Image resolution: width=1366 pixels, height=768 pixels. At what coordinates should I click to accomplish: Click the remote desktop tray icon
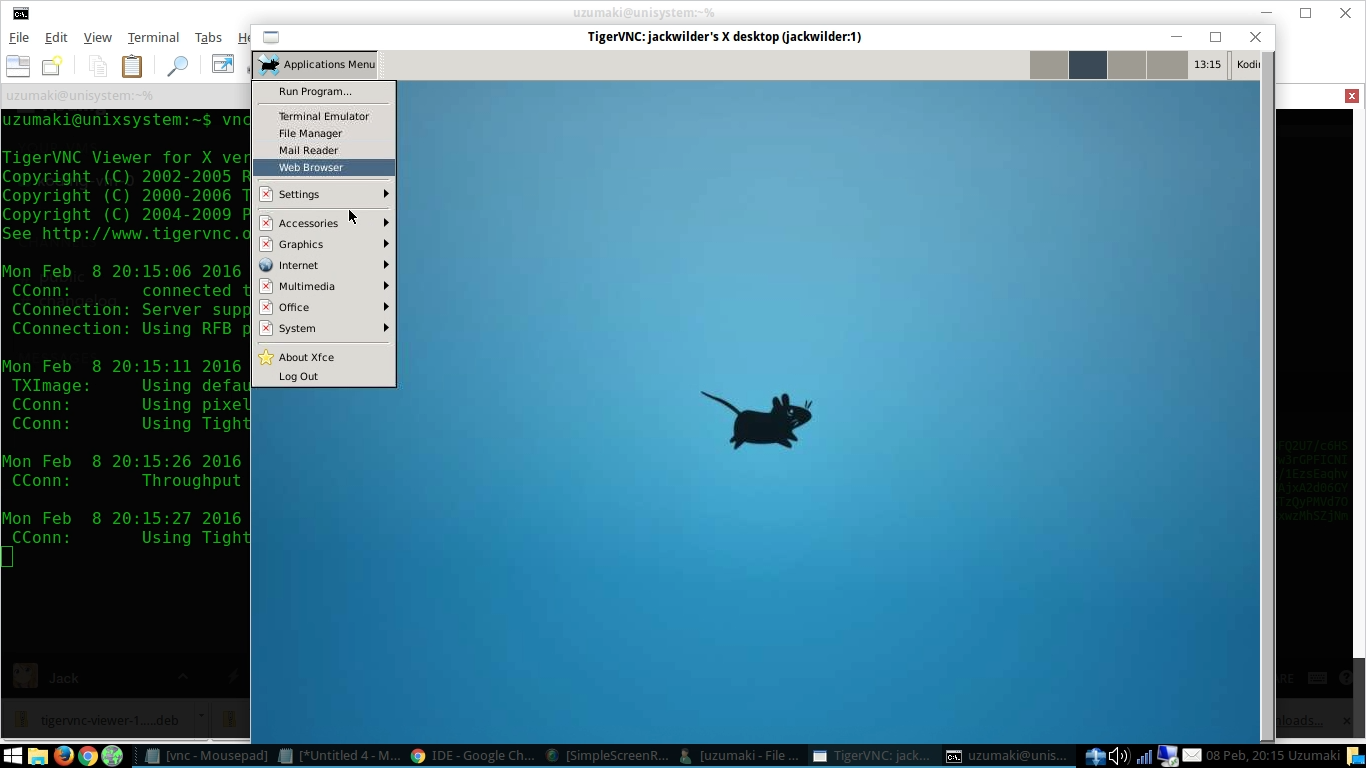1166,756
